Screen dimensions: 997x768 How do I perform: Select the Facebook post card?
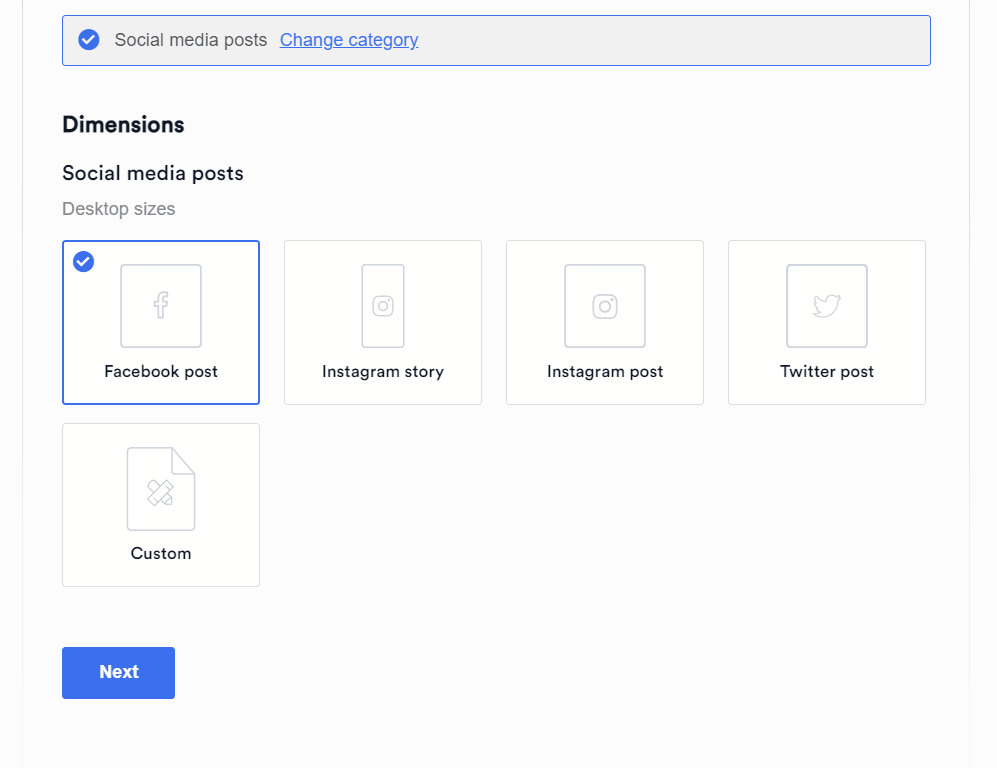[161, 322]
